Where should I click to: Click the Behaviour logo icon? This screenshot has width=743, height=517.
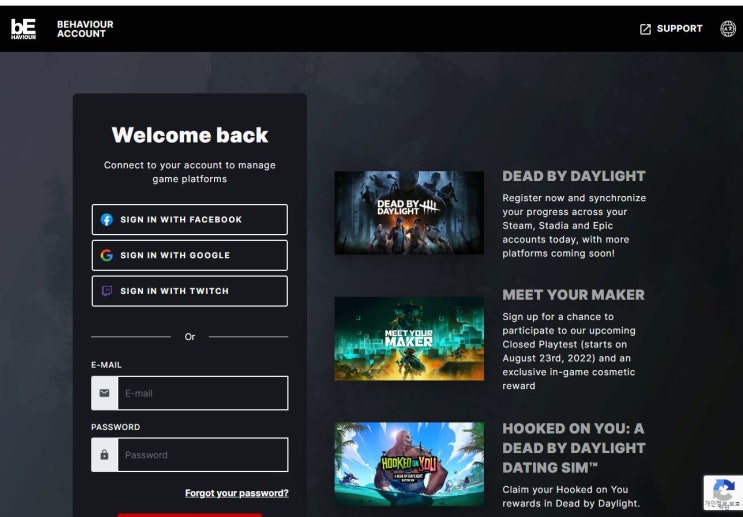(x=23, y=29)
